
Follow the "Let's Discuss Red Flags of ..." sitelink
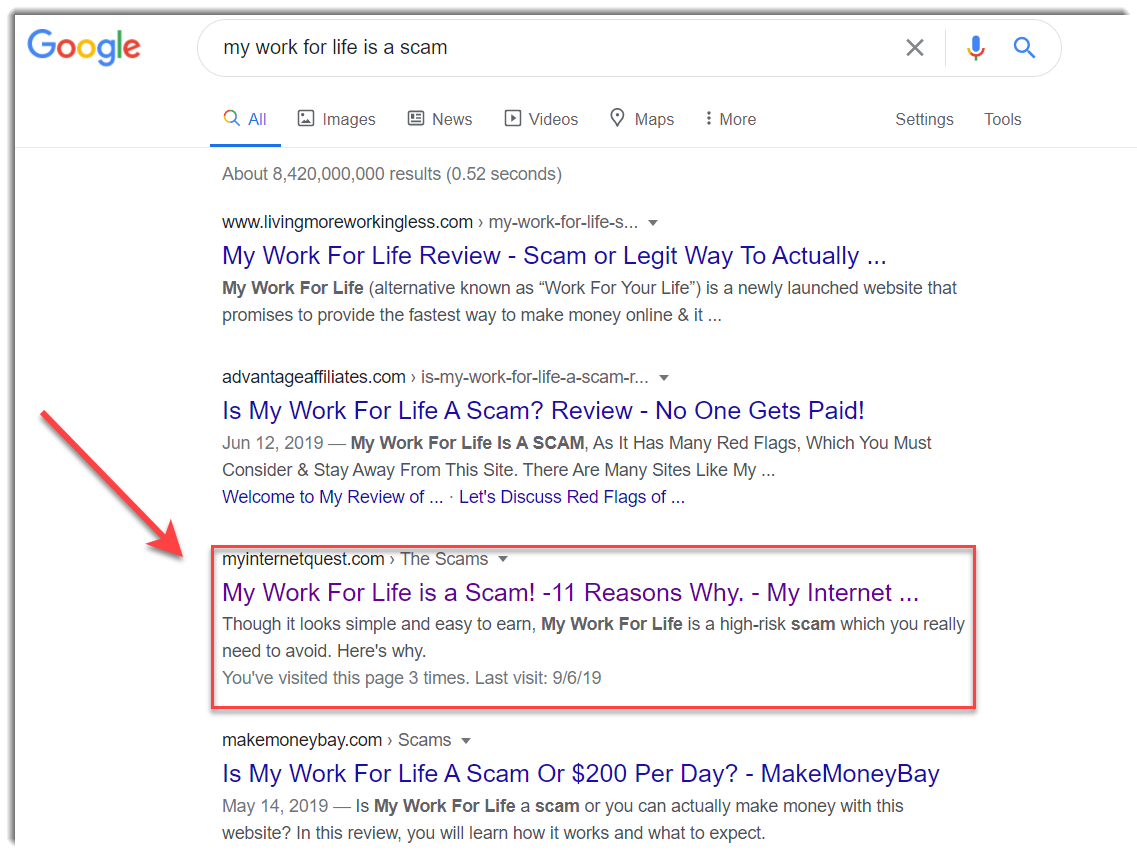tap(571, 497)
